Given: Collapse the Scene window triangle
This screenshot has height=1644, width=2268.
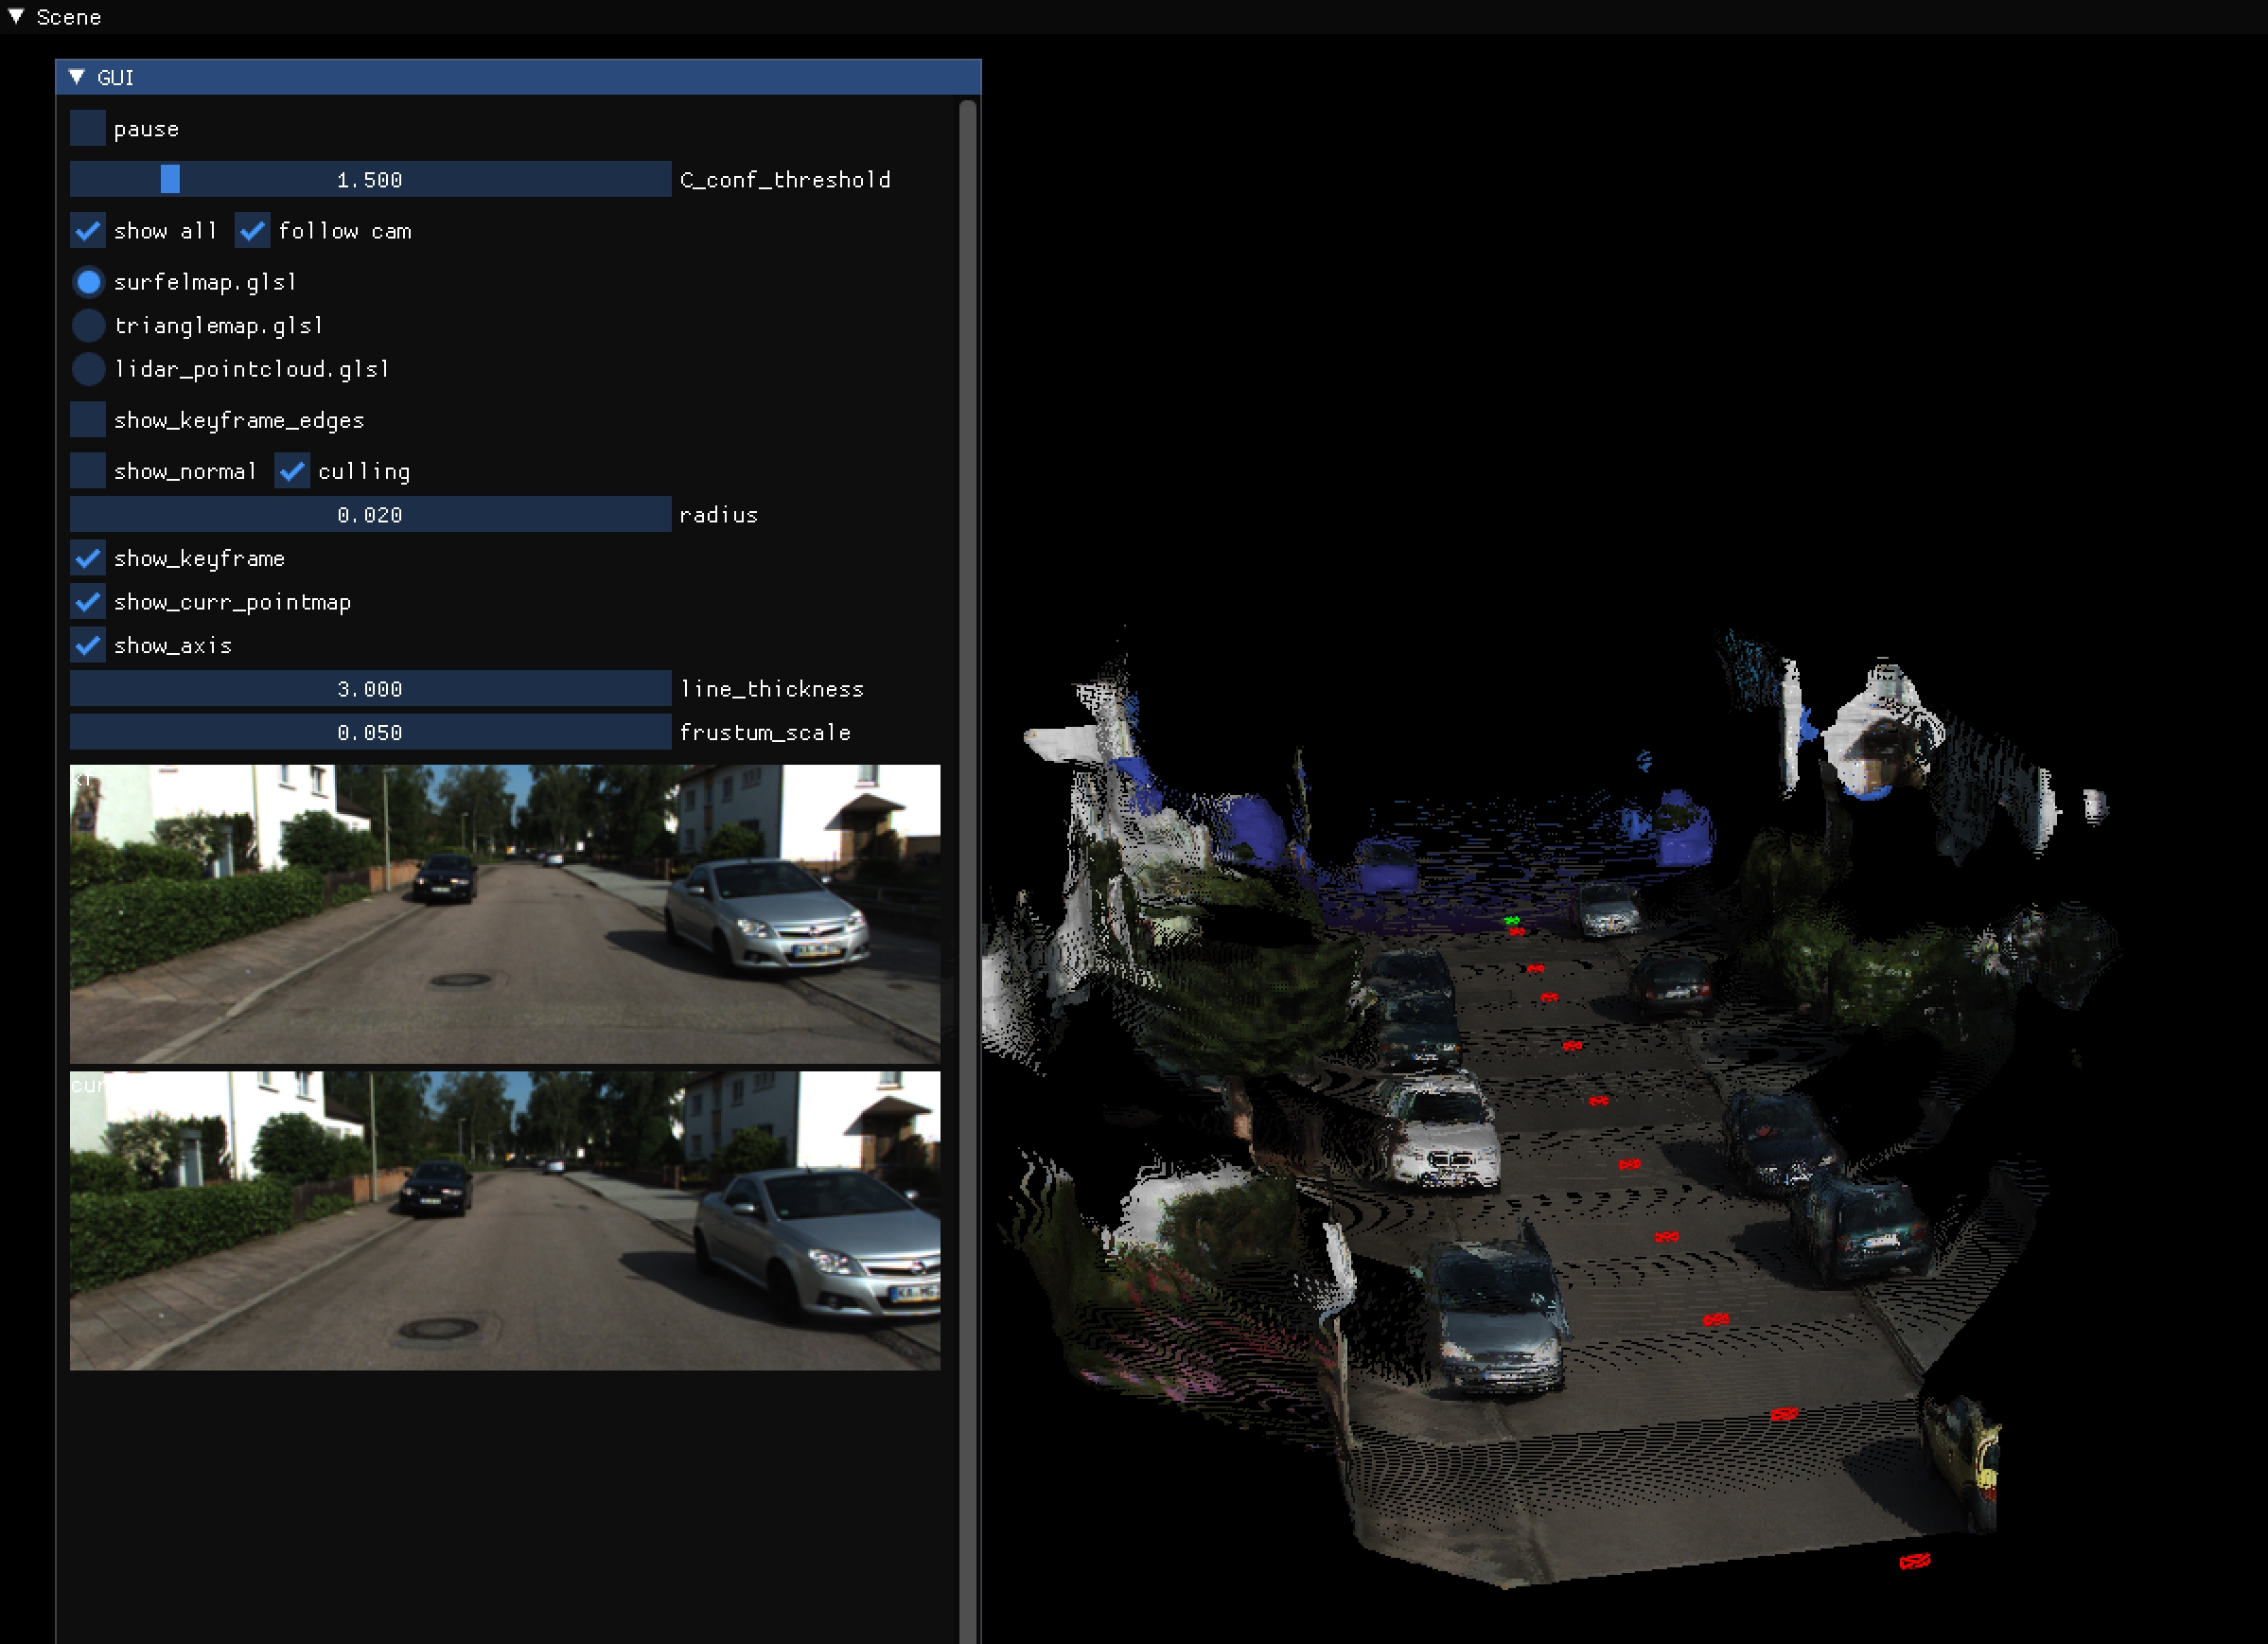Looking at the screenshot, I should pyautogui.click(x=16, y=16).
